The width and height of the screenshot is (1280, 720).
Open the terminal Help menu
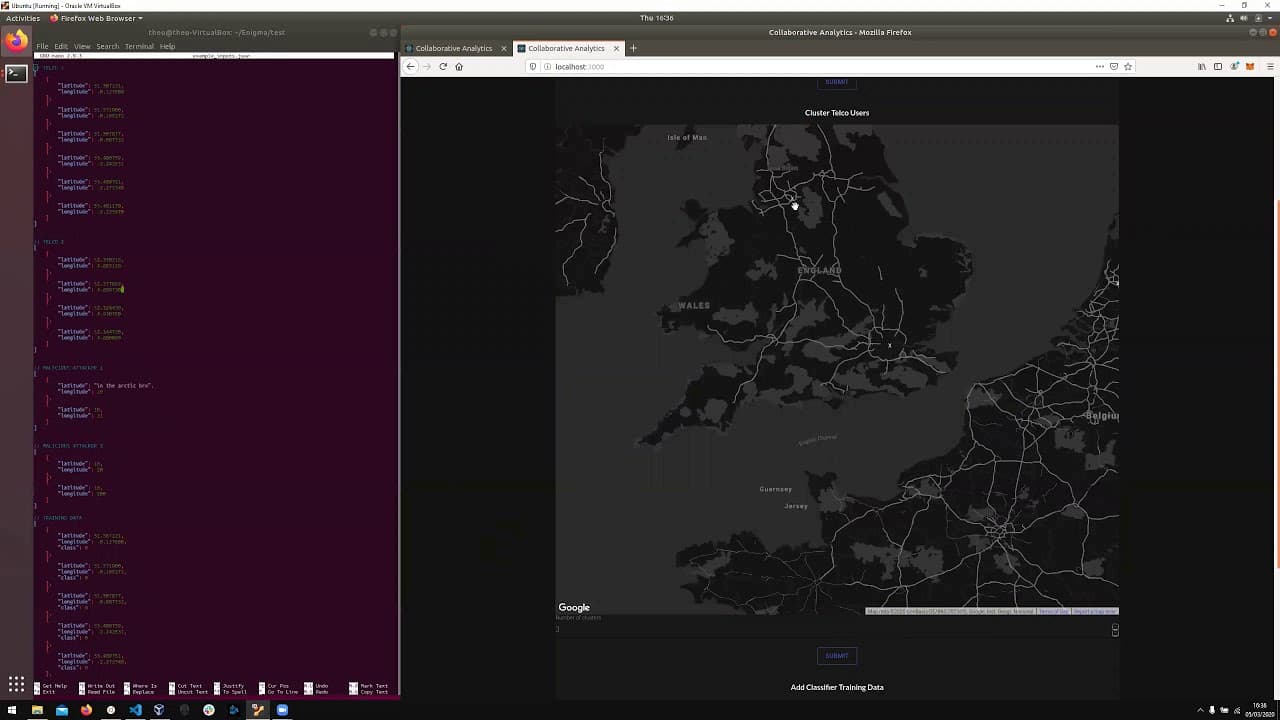coord(167,47)
